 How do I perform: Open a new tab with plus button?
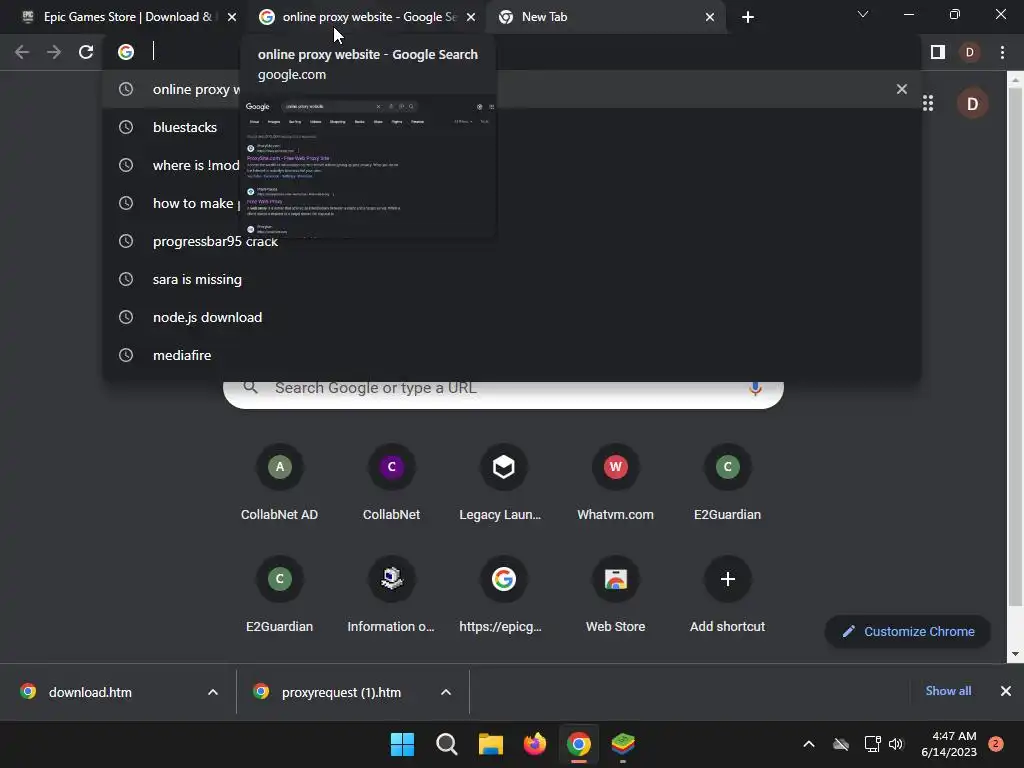click(748, 17)
